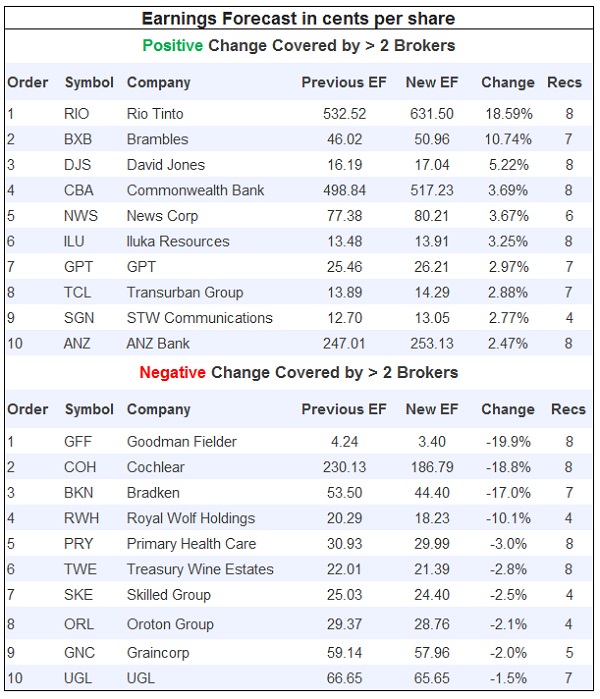600x699 pixels.
Task: Click the -19.9% change value
Action: point(507,441)
